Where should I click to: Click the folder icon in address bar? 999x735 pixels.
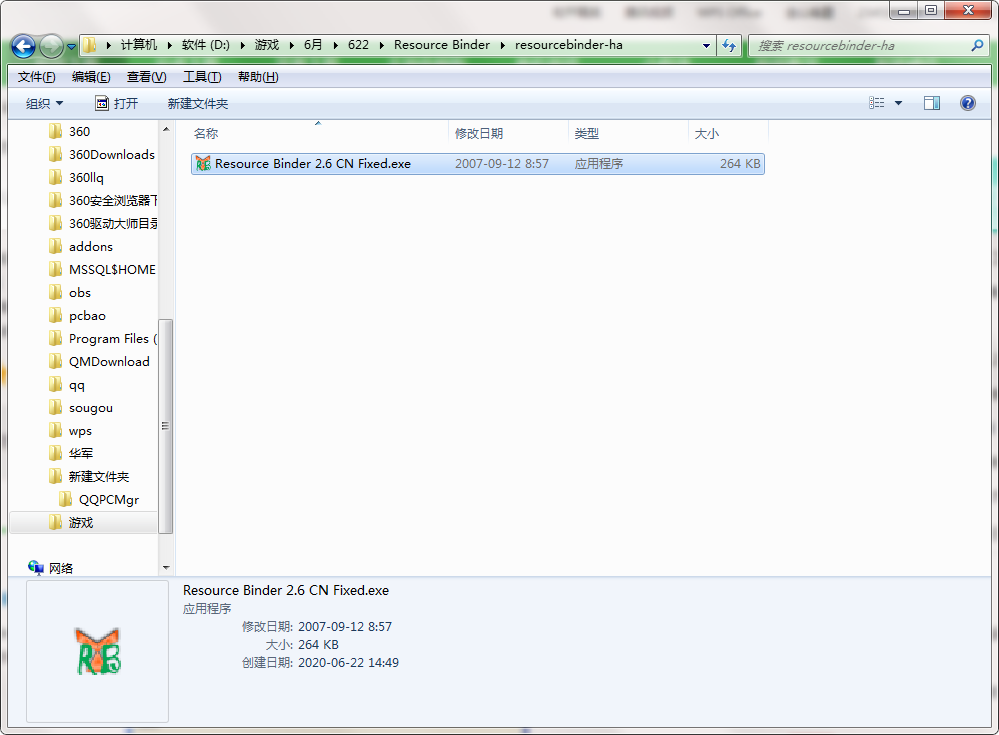pos(90,45)
